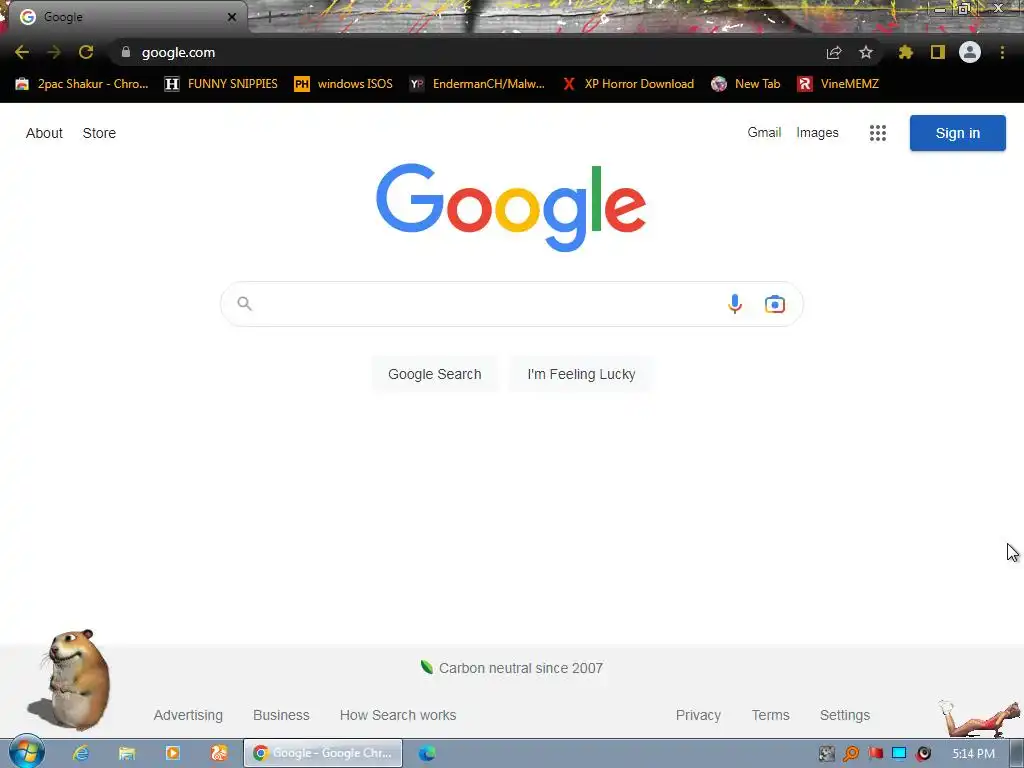The image size is (1024, 768).
Task: Open the New Tab bookmark
Action: pos(746,84)
